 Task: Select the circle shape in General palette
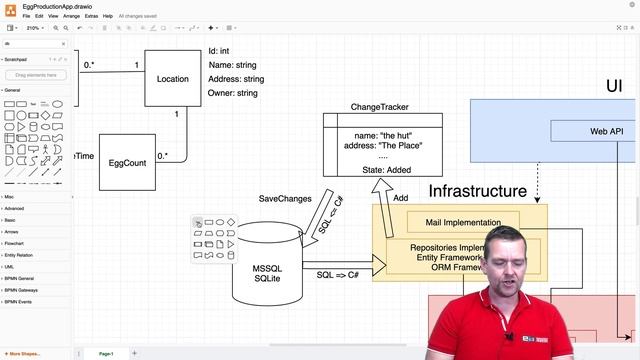21,116
